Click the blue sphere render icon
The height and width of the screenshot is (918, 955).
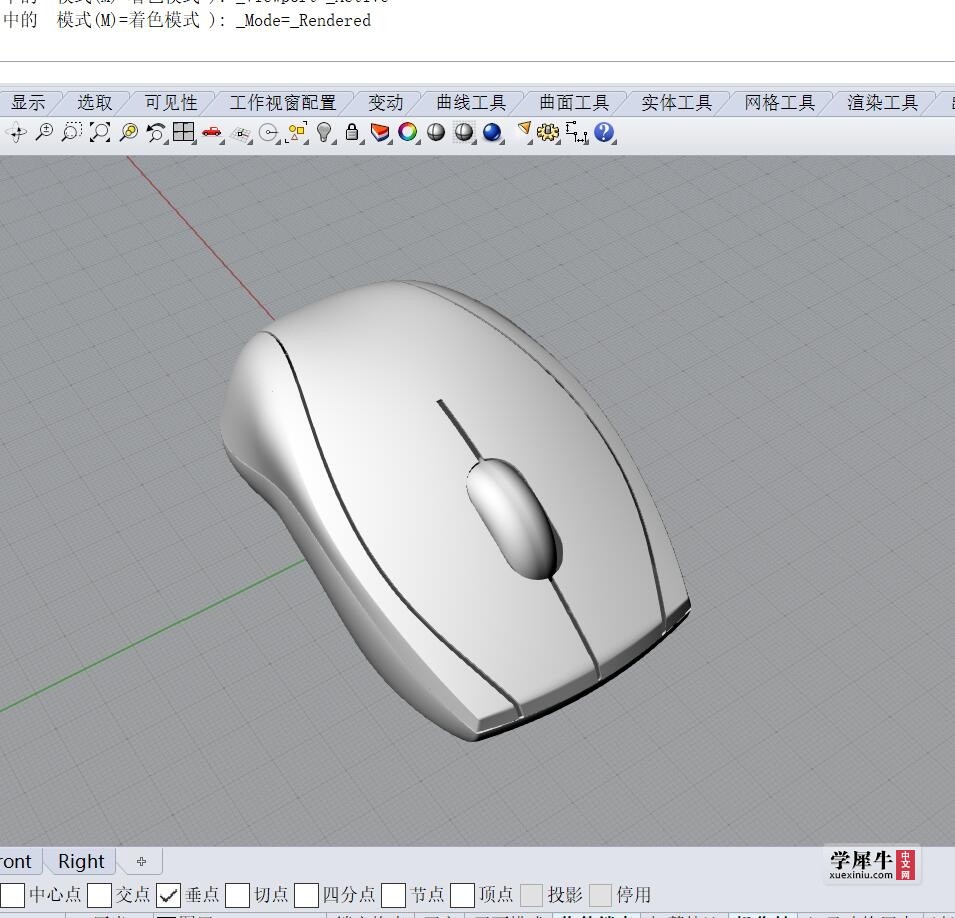(x=492, y=132)
